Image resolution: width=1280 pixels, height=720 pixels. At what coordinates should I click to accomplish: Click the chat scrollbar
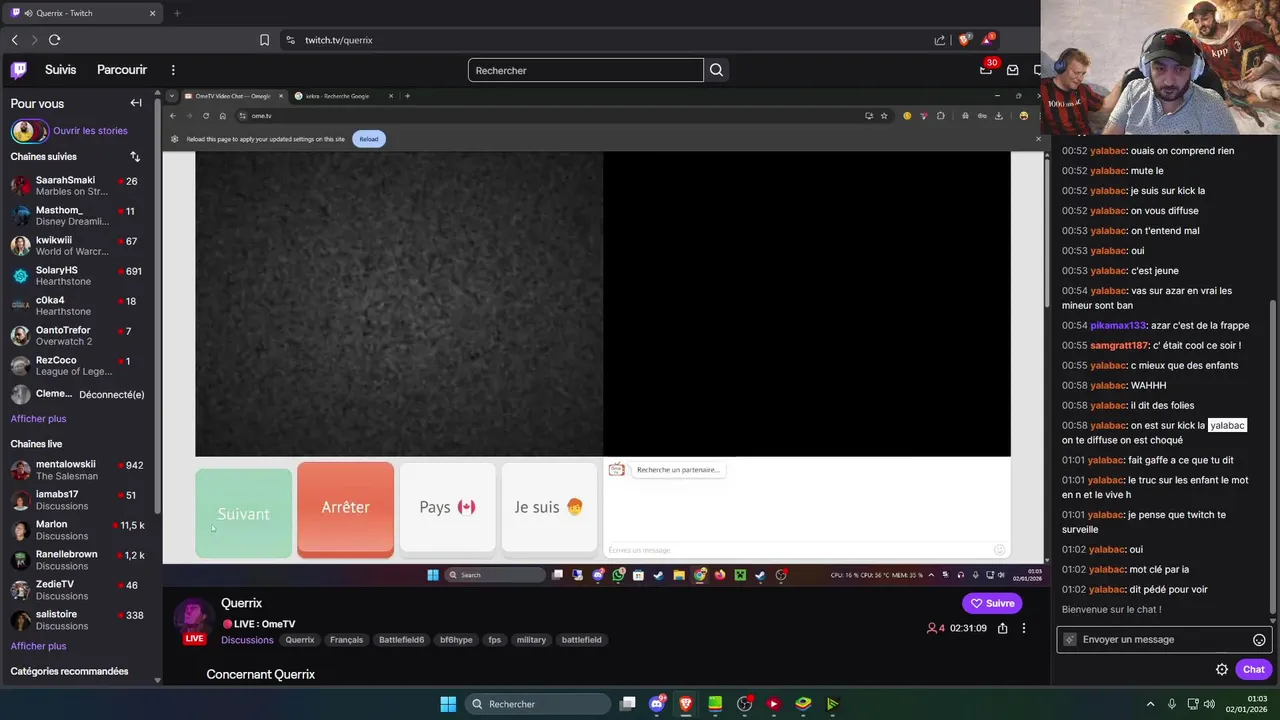(x=1274, y=455)
